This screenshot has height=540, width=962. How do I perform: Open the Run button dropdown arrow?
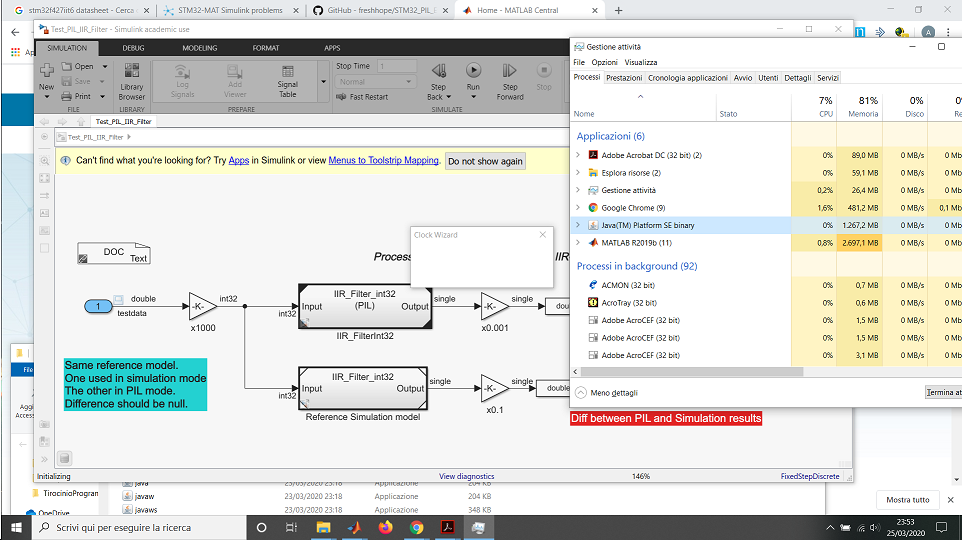(473, 96)
